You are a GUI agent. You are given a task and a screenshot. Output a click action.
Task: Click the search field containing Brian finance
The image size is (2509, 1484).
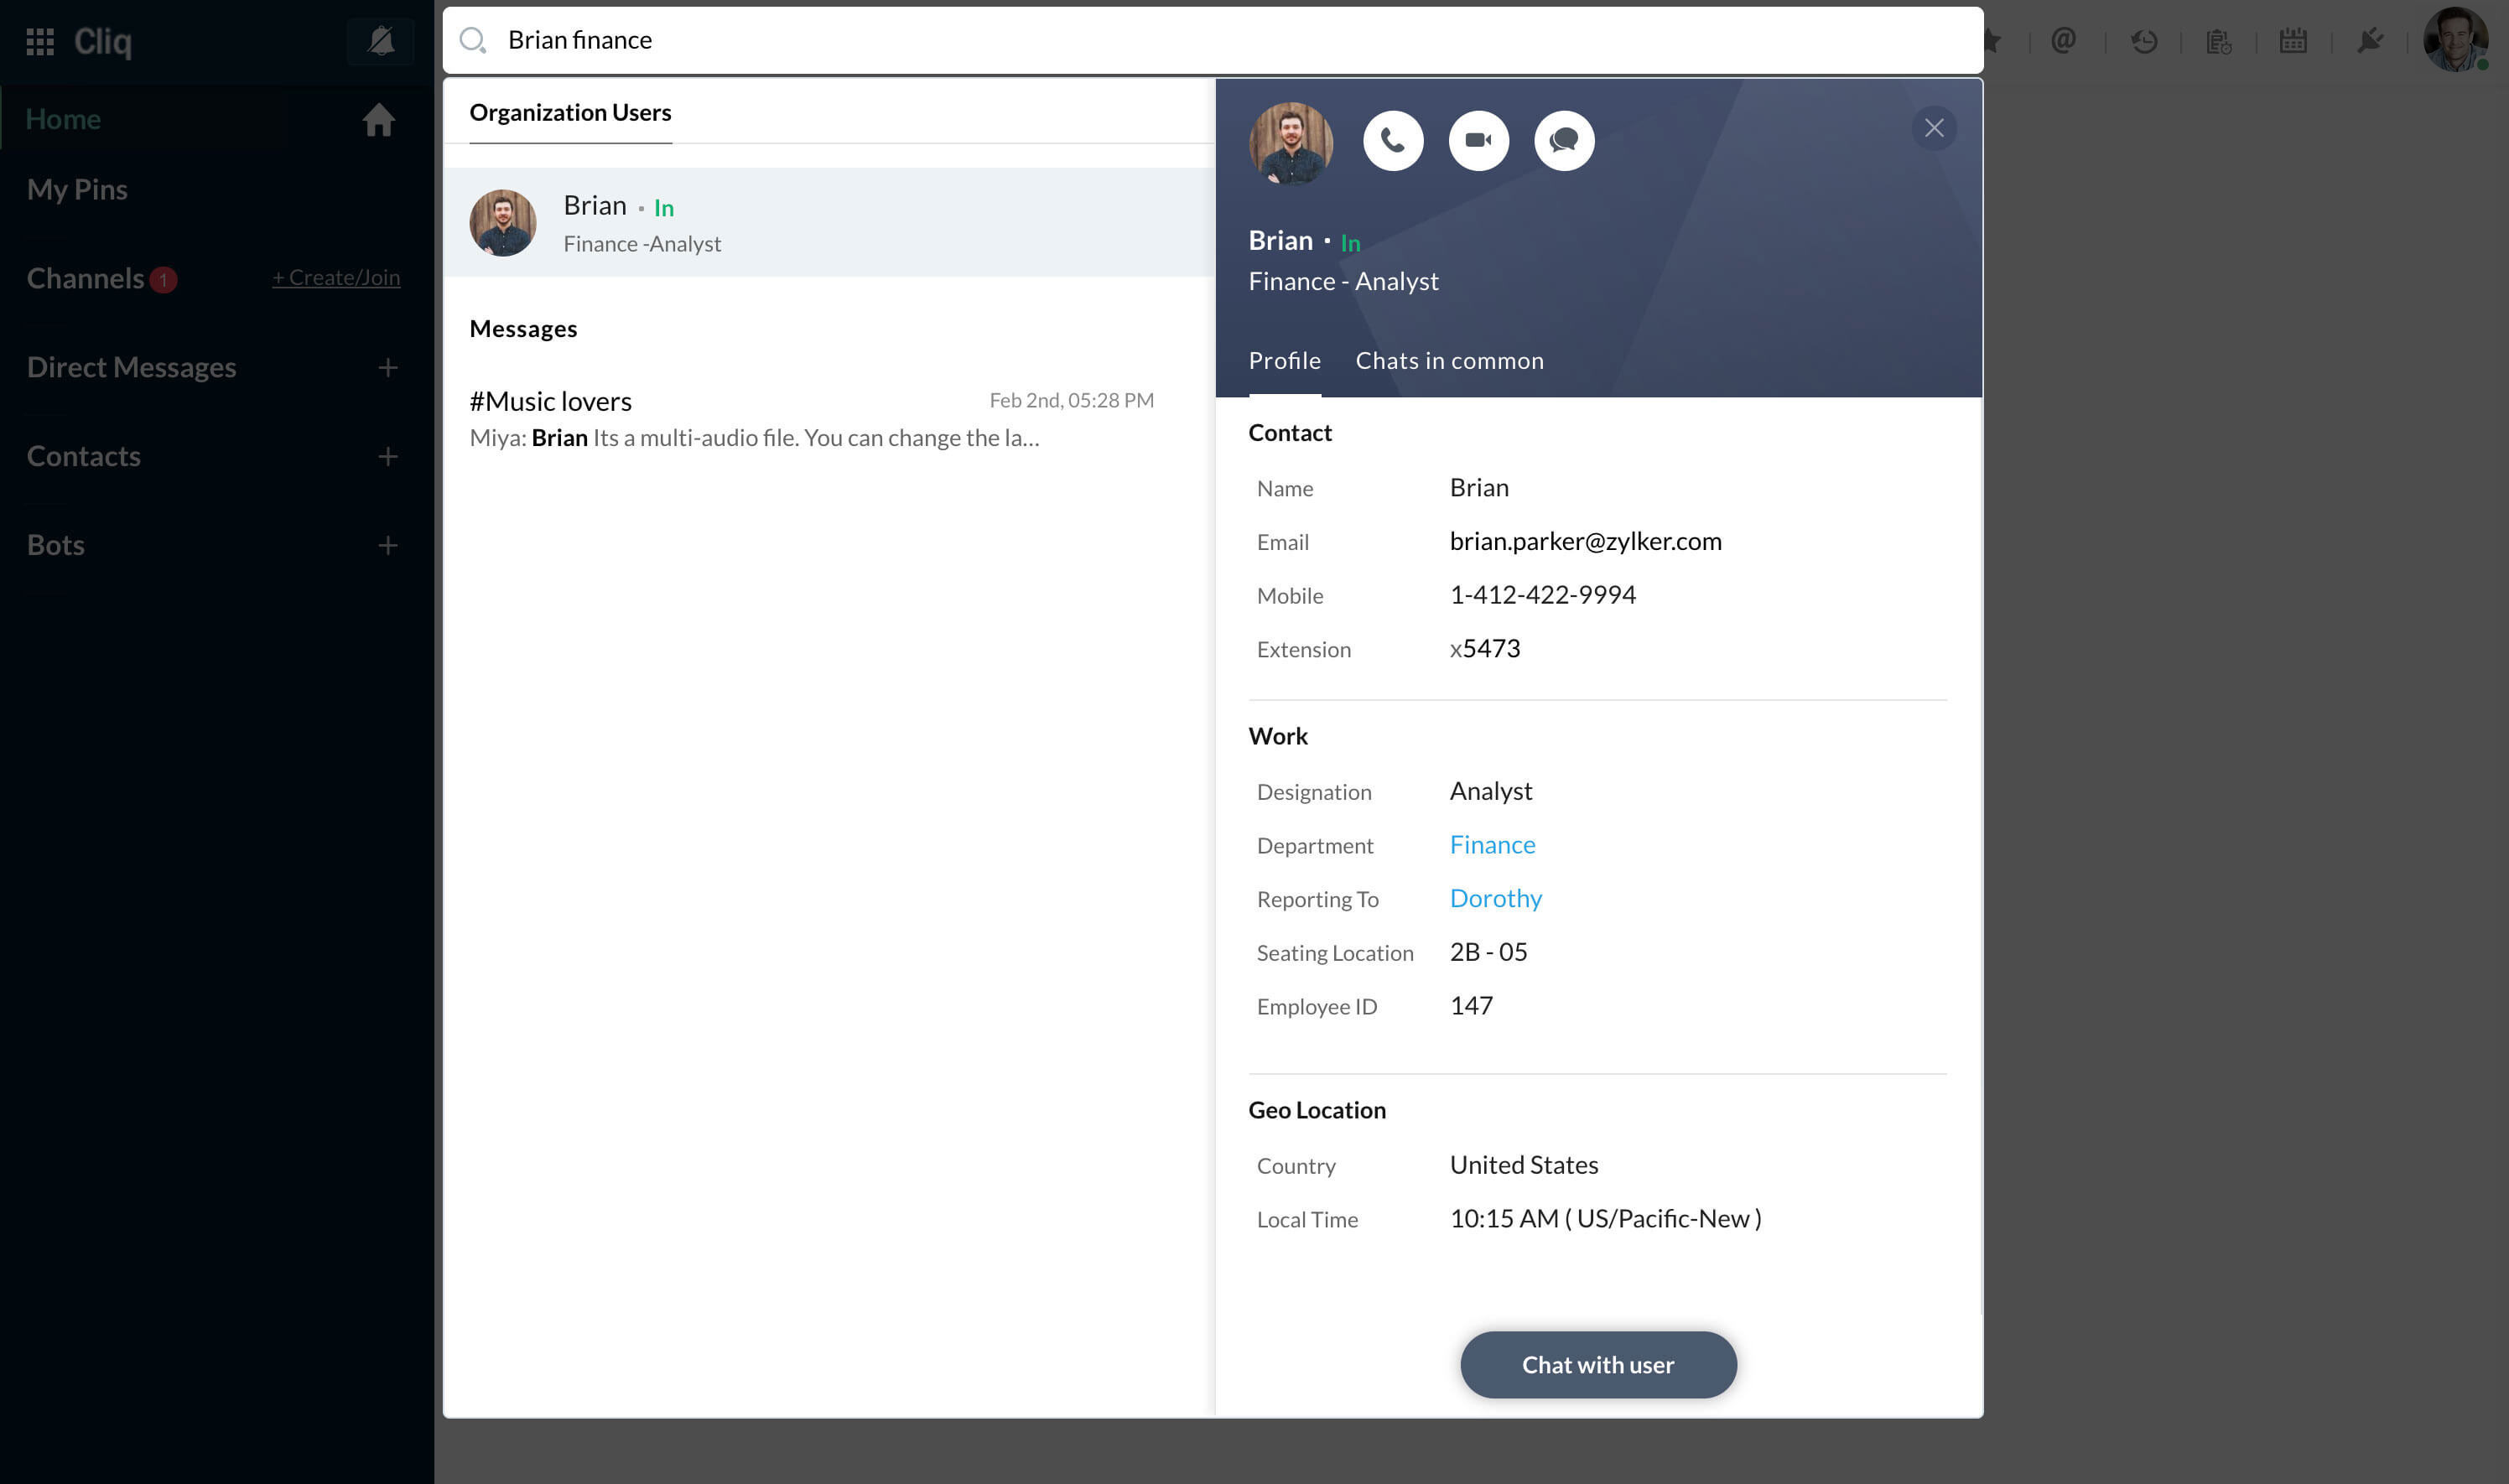(x=1213, y=40)
